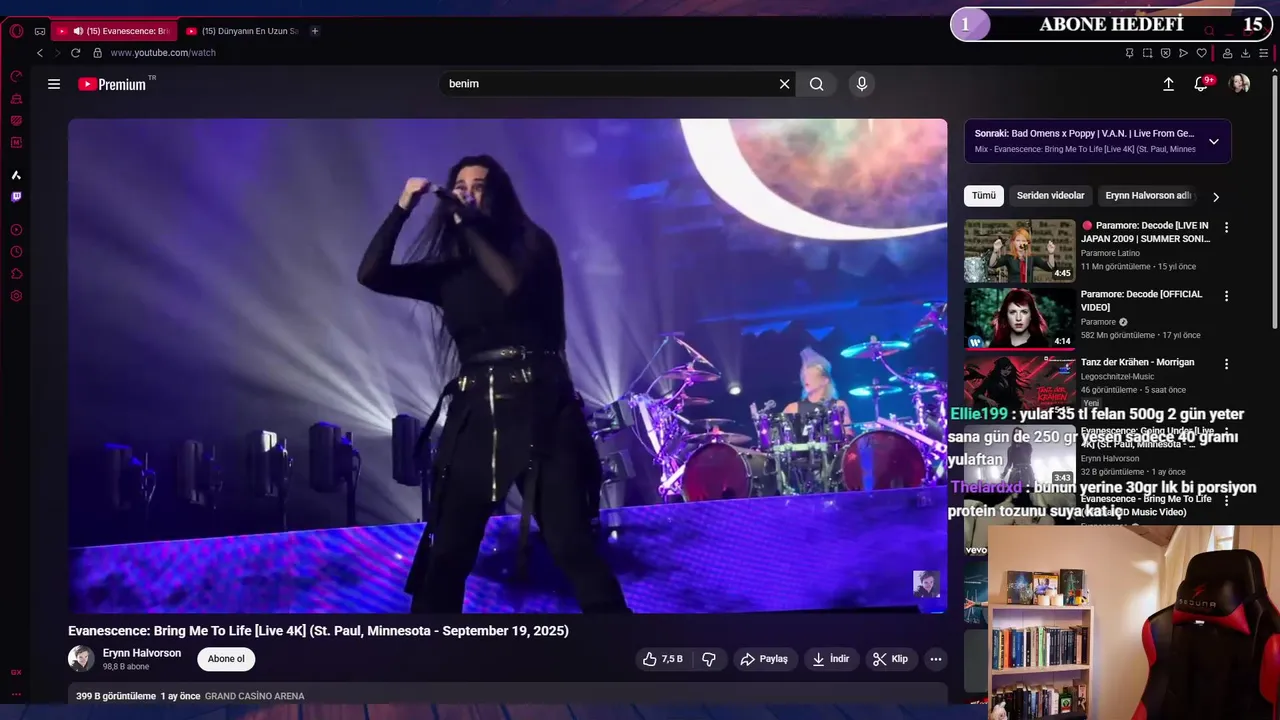Click the GRAND CASİNO ARENA location tag
This screenshot has height=720, width=1280.
254,696
